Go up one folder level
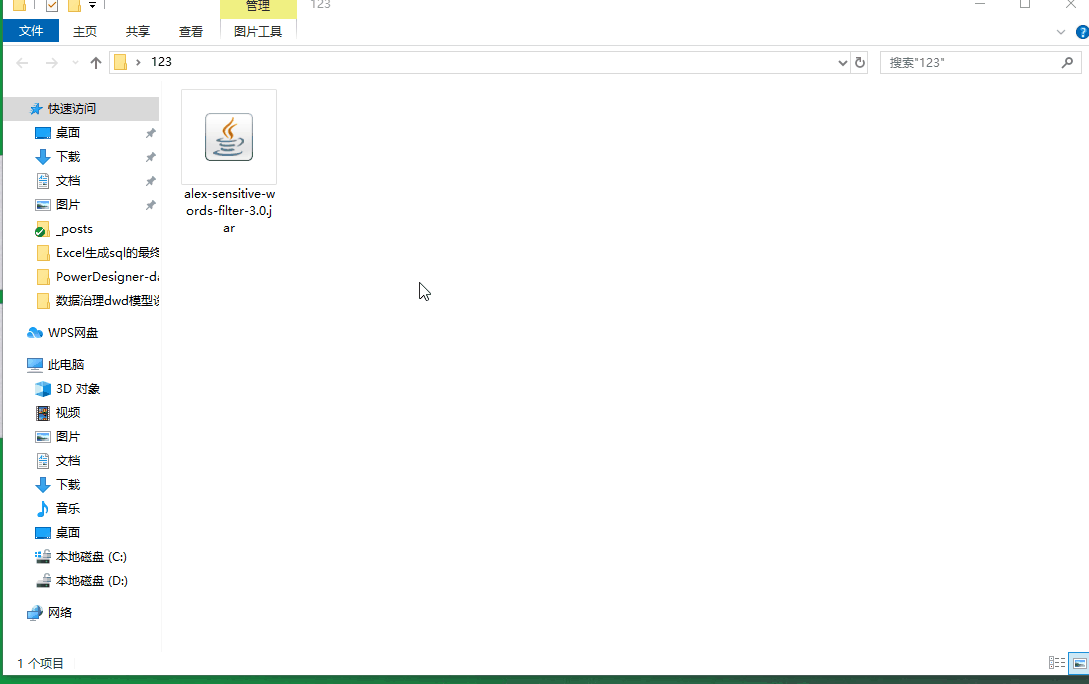Viewport: 1089px width, 684px height. [96, 62]
